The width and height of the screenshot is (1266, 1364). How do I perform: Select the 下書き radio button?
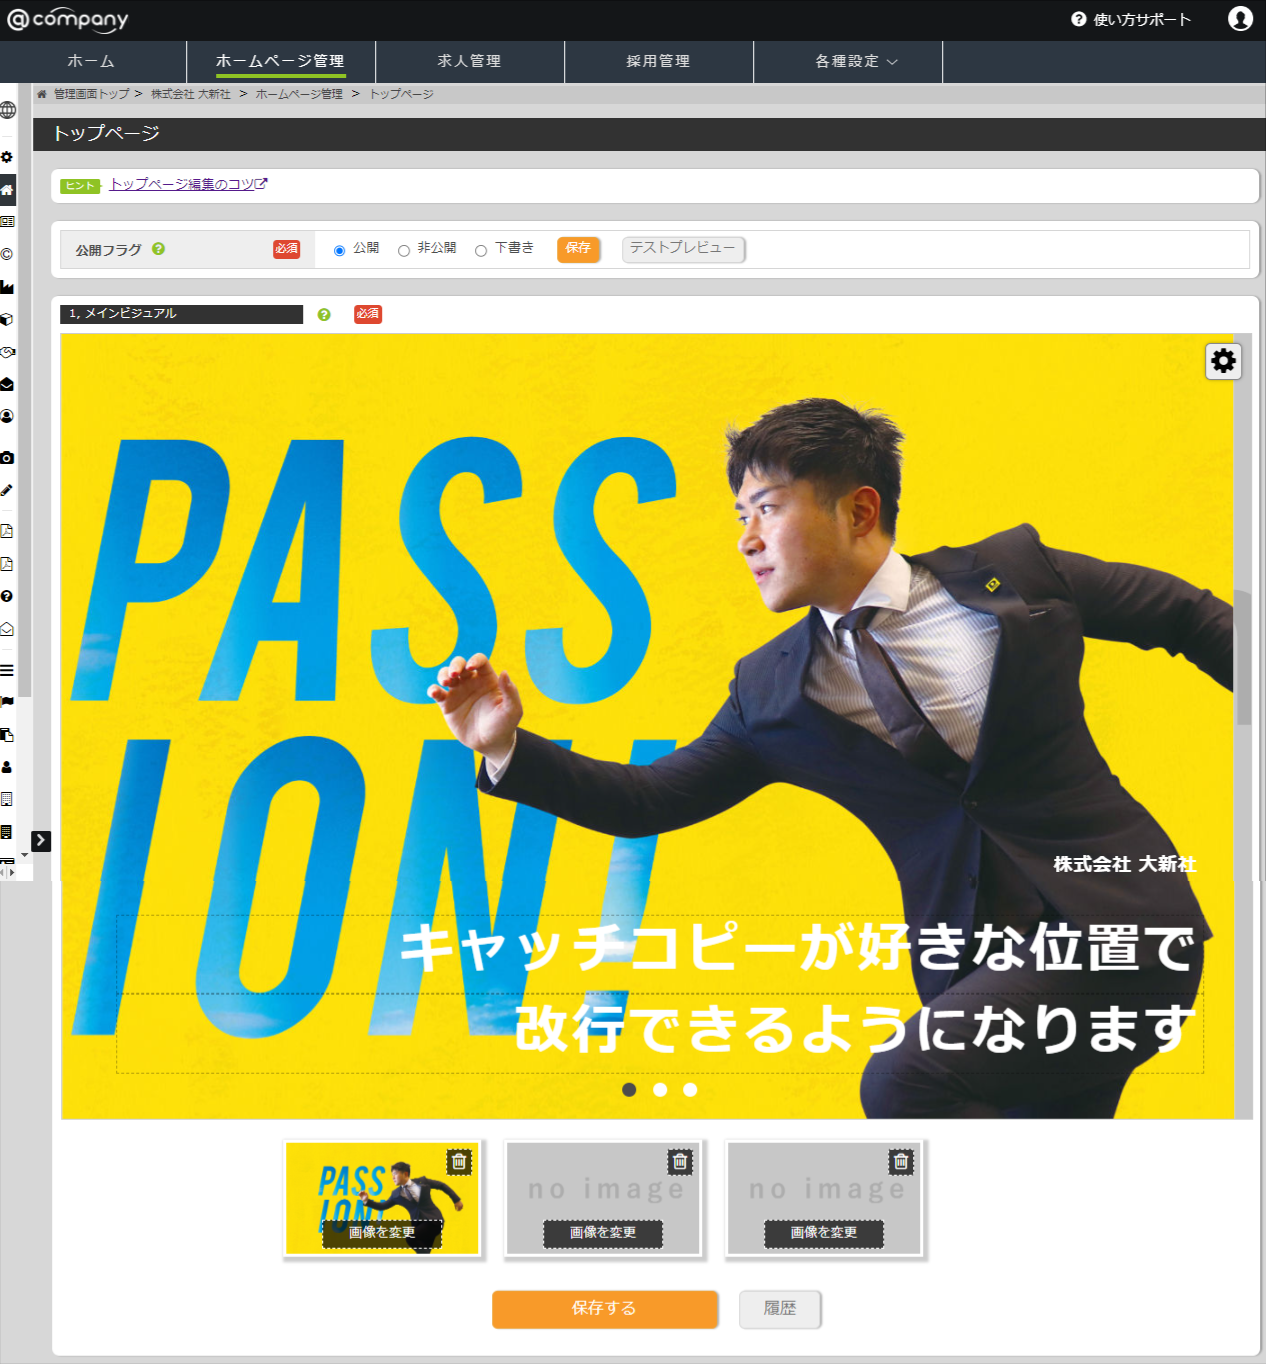pyautogui.click(x=481, y=250)
